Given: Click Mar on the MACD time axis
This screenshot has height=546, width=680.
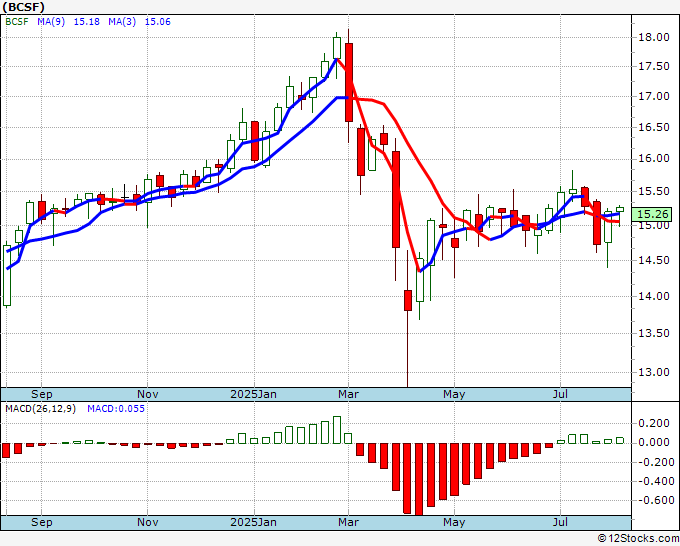Looking at the screenshot, I should (348, 522).
